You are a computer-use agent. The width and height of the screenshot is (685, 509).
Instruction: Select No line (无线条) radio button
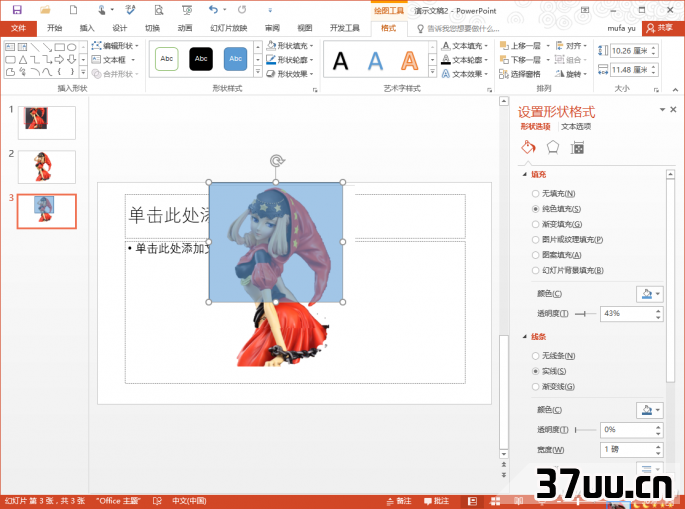click(x=535, y=356)
